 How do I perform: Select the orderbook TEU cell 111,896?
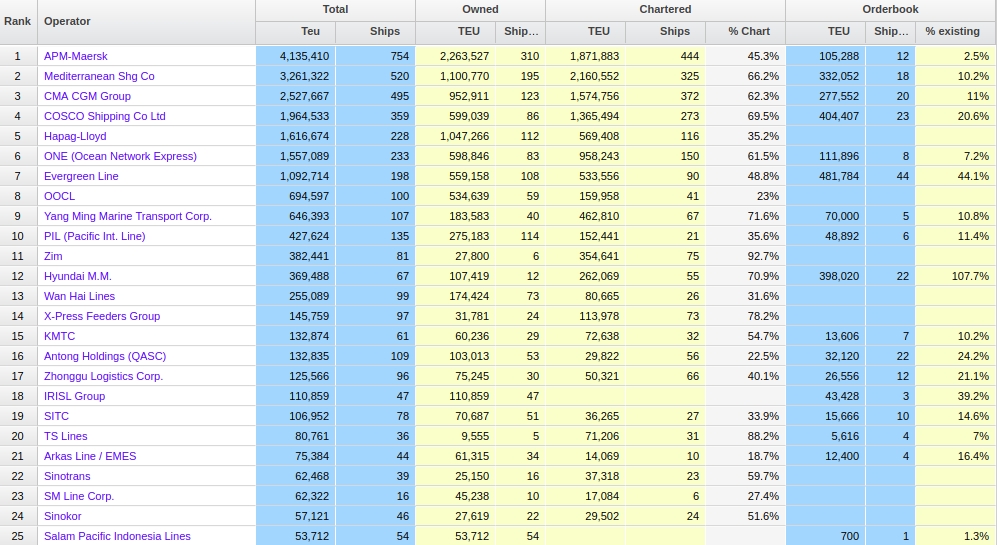[825, 156]
